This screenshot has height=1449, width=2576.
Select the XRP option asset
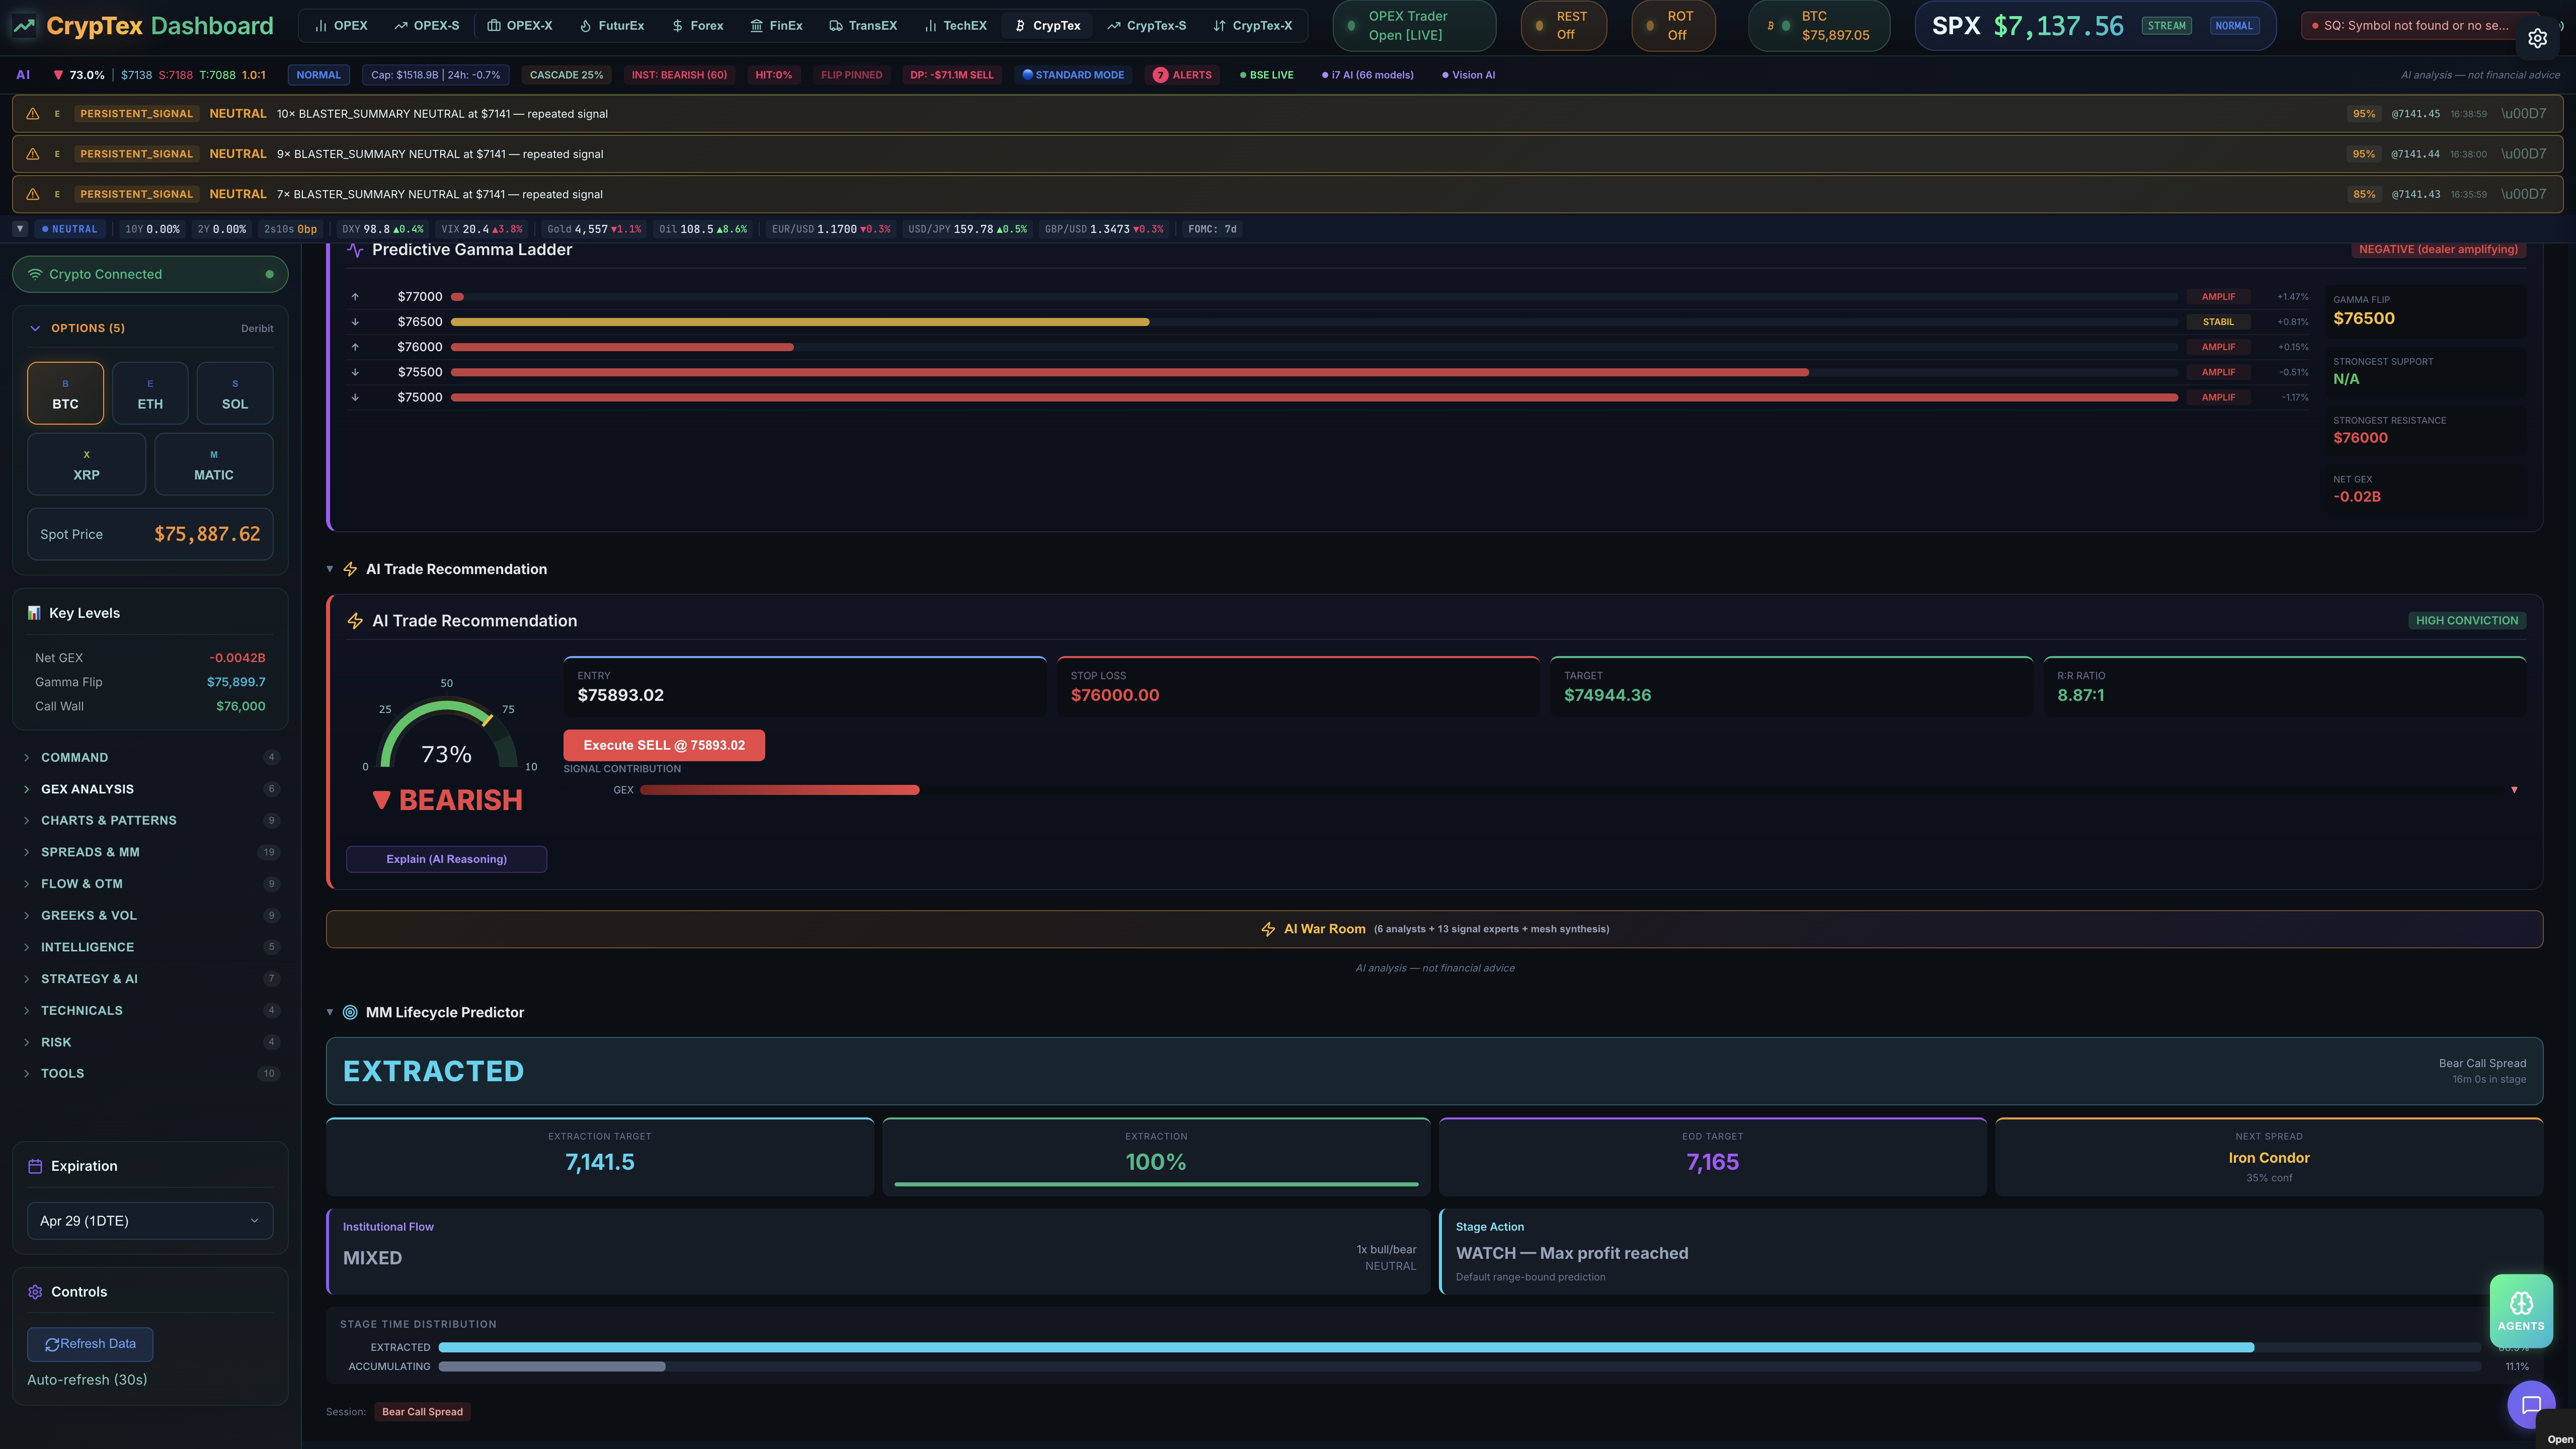(86, 464)
